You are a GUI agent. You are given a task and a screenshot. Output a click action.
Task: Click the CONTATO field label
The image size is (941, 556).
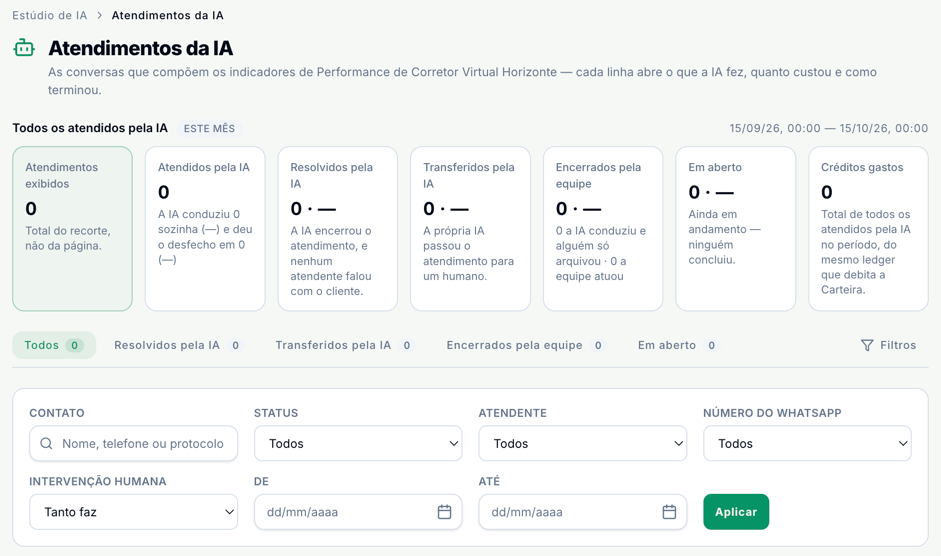57,413
